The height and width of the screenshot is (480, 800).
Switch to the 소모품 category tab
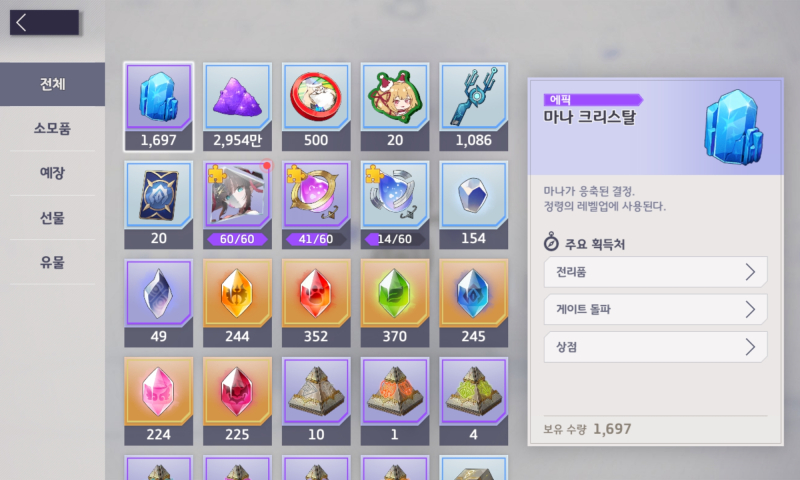[x=53, y=129]
